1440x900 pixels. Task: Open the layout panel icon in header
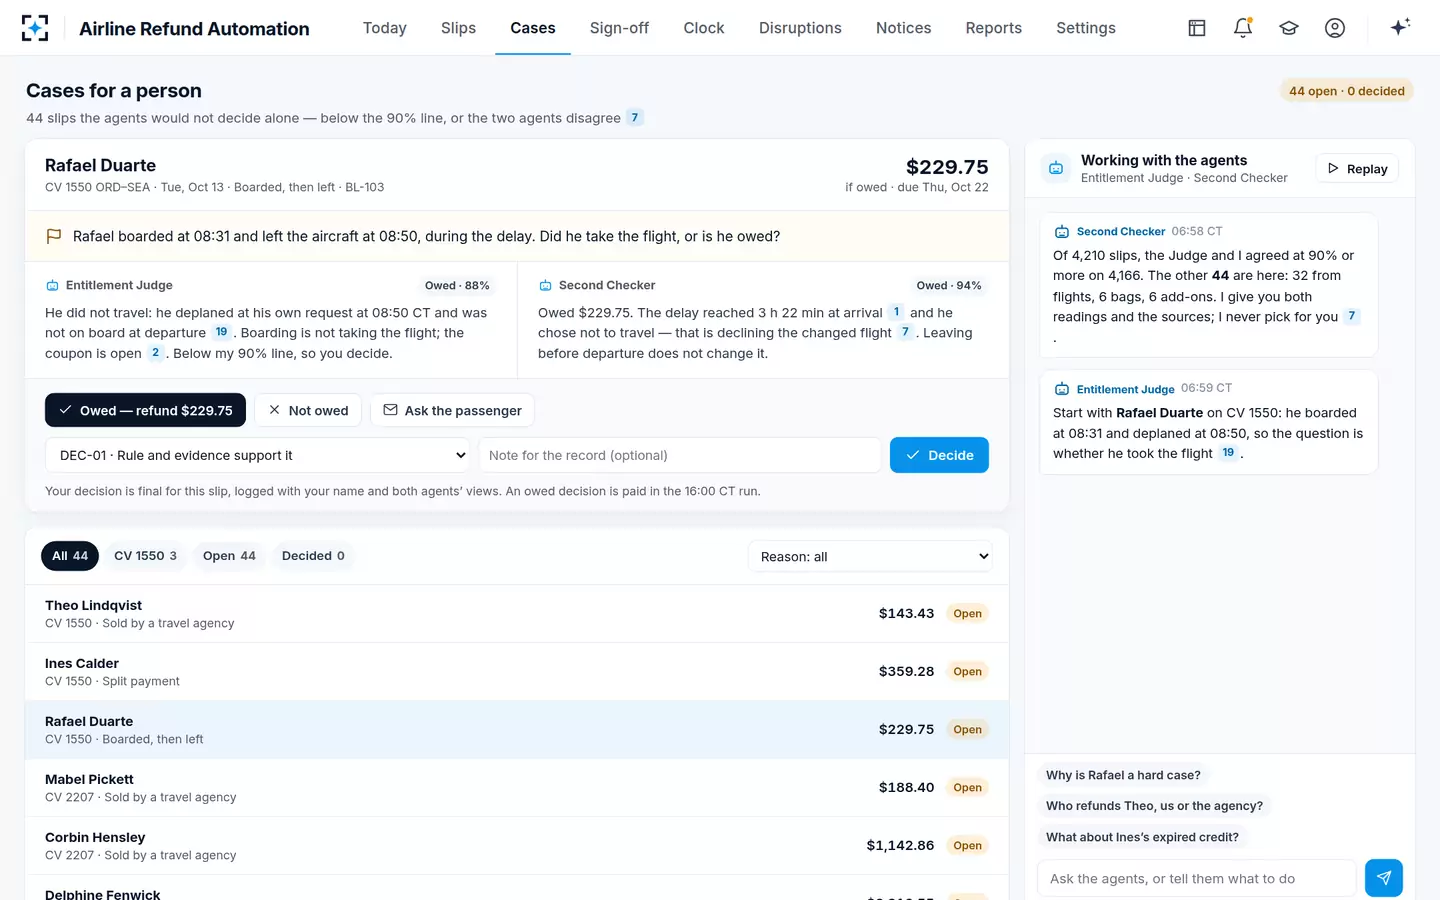(1197, 28)
